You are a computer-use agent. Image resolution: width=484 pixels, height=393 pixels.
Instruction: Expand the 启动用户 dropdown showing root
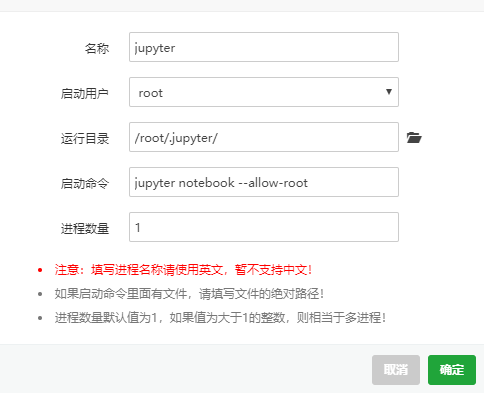point(264,92)
